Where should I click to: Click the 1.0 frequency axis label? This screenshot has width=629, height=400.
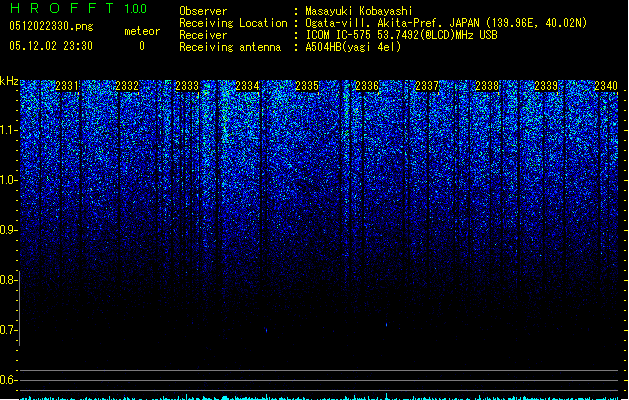pyautogui.click(x=9, y=180)
